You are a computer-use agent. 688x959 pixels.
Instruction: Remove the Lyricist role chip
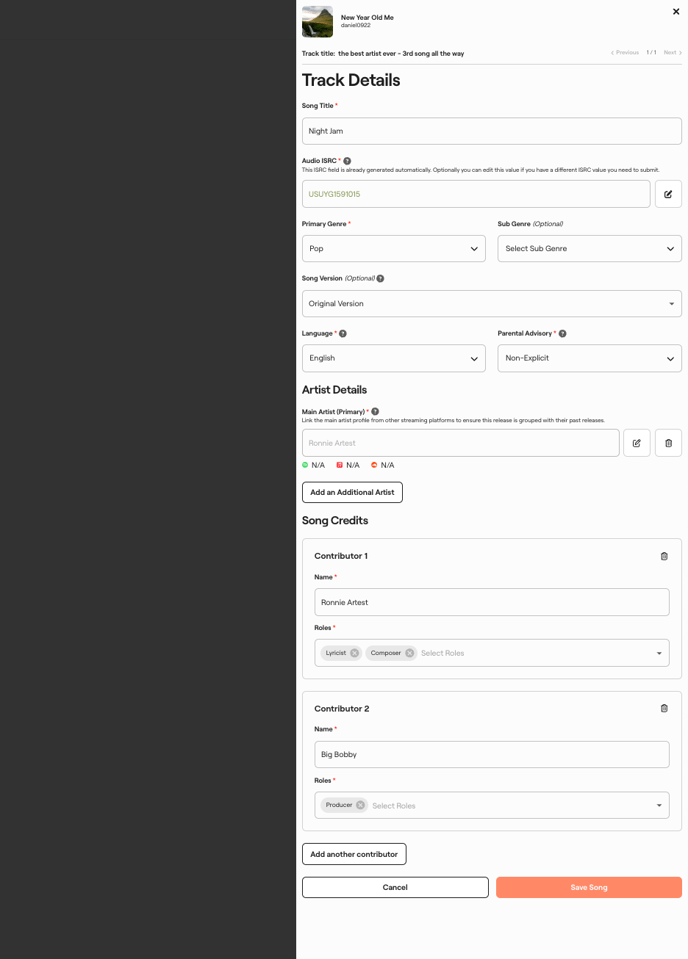coord(354,653)
